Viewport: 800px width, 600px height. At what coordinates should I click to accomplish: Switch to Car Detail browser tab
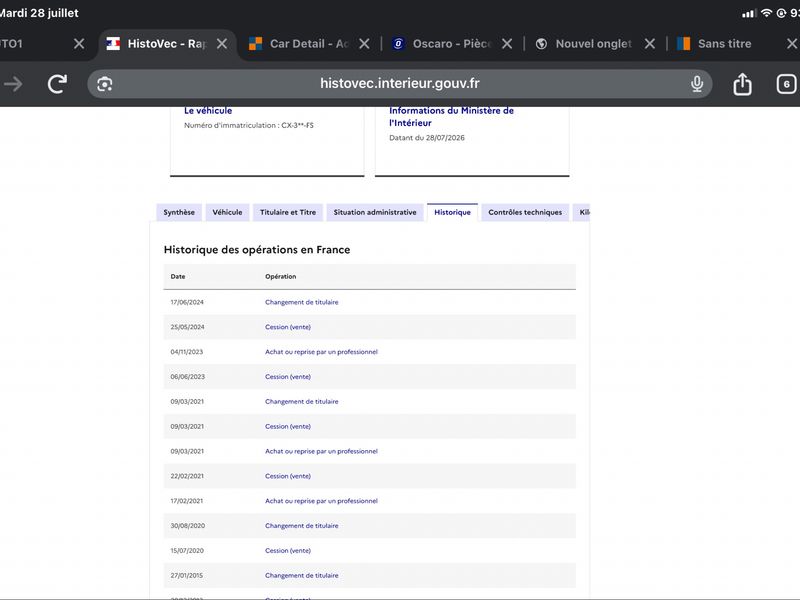coord(309,44)
